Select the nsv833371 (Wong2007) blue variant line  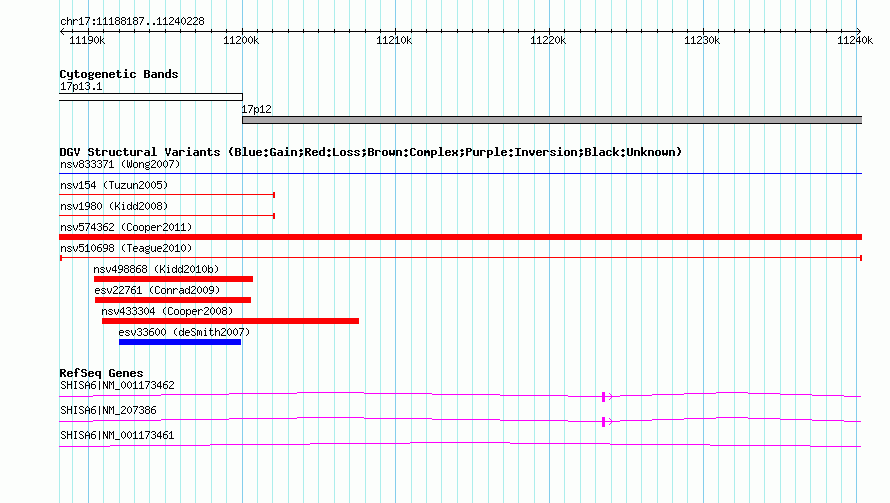[x=460, y=173]
